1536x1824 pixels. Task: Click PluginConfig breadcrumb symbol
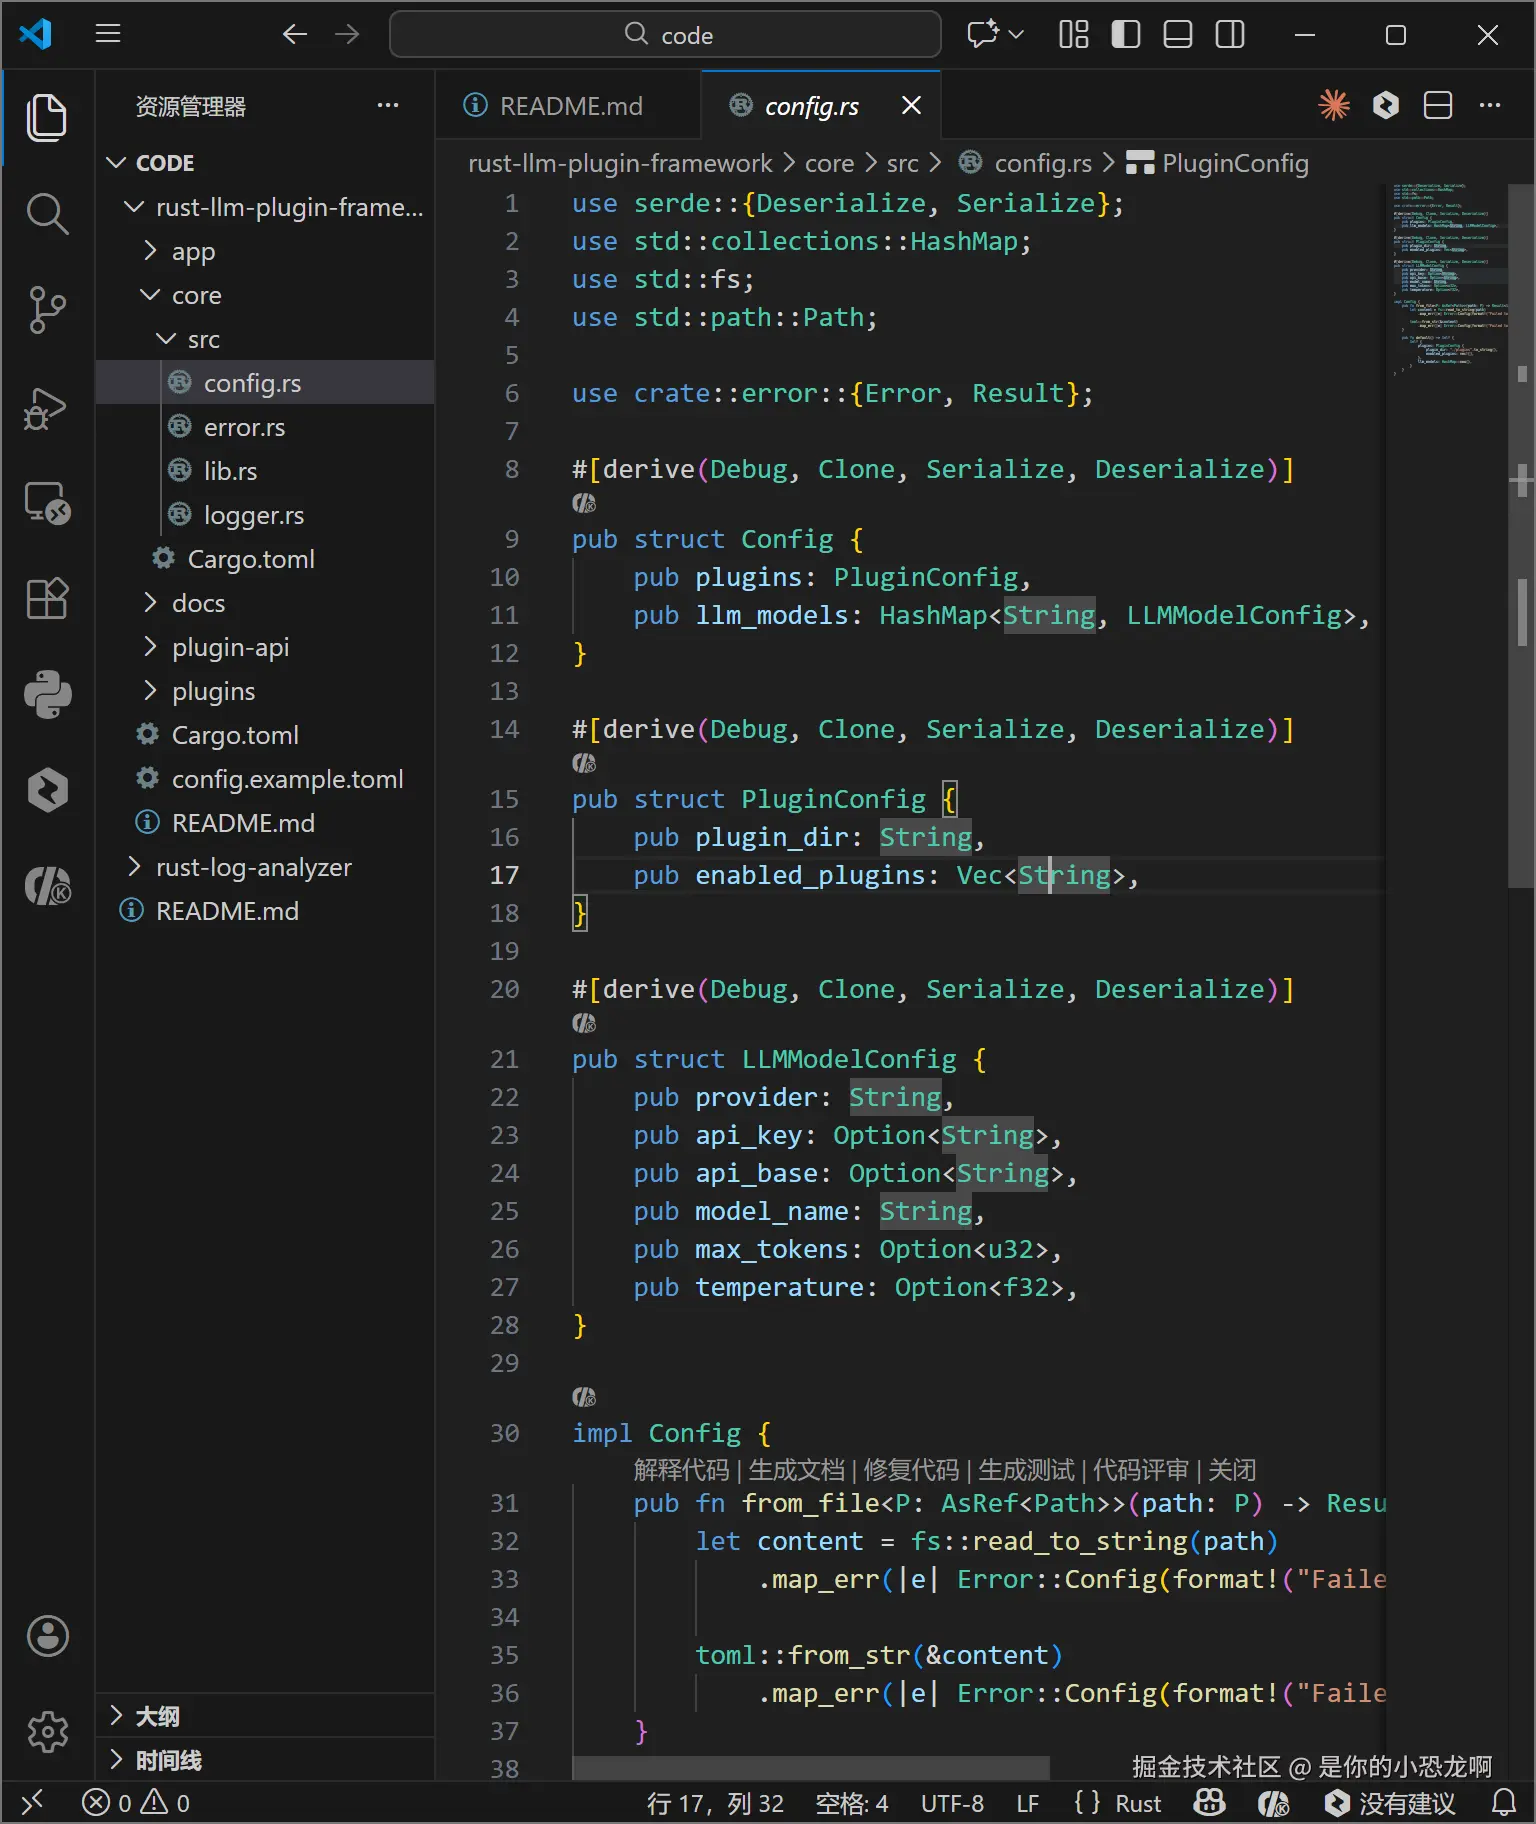pos(1218,163)
